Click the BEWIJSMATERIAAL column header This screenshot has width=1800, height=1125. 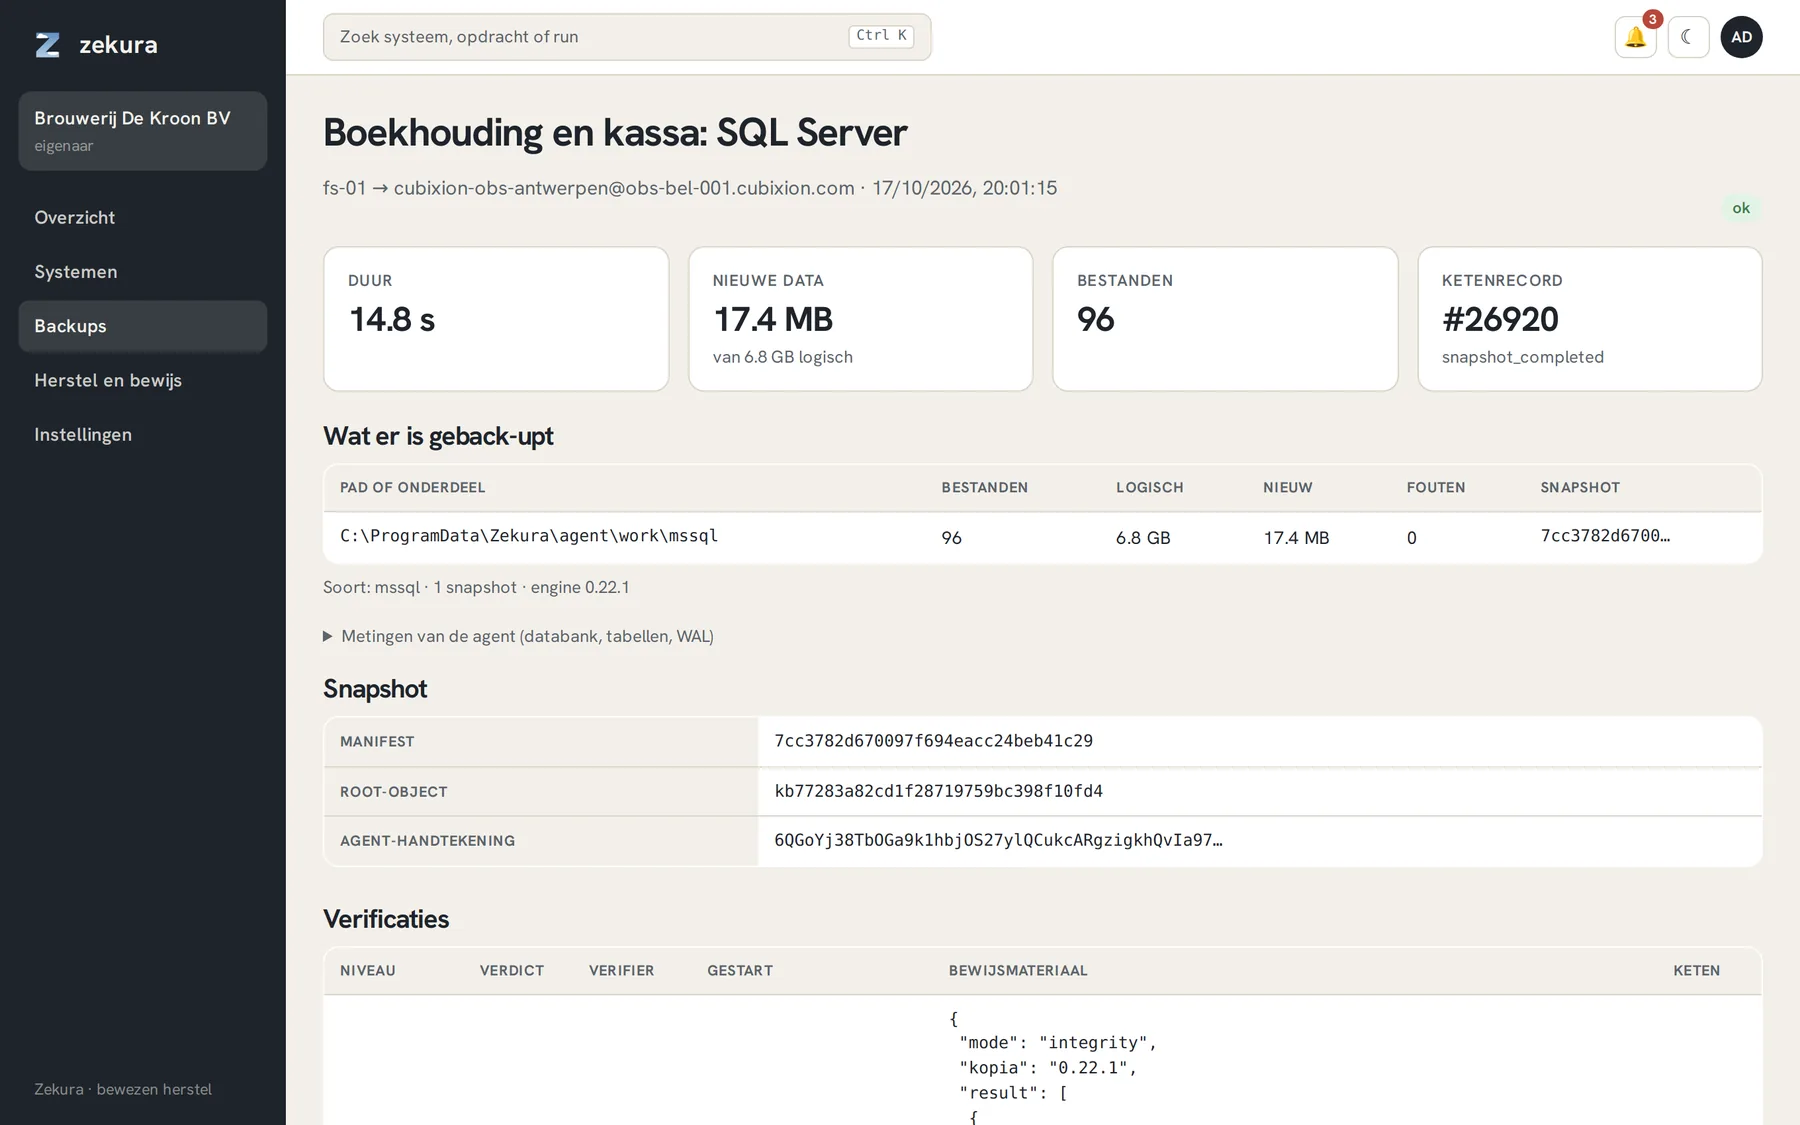[x=1018, y=971]
